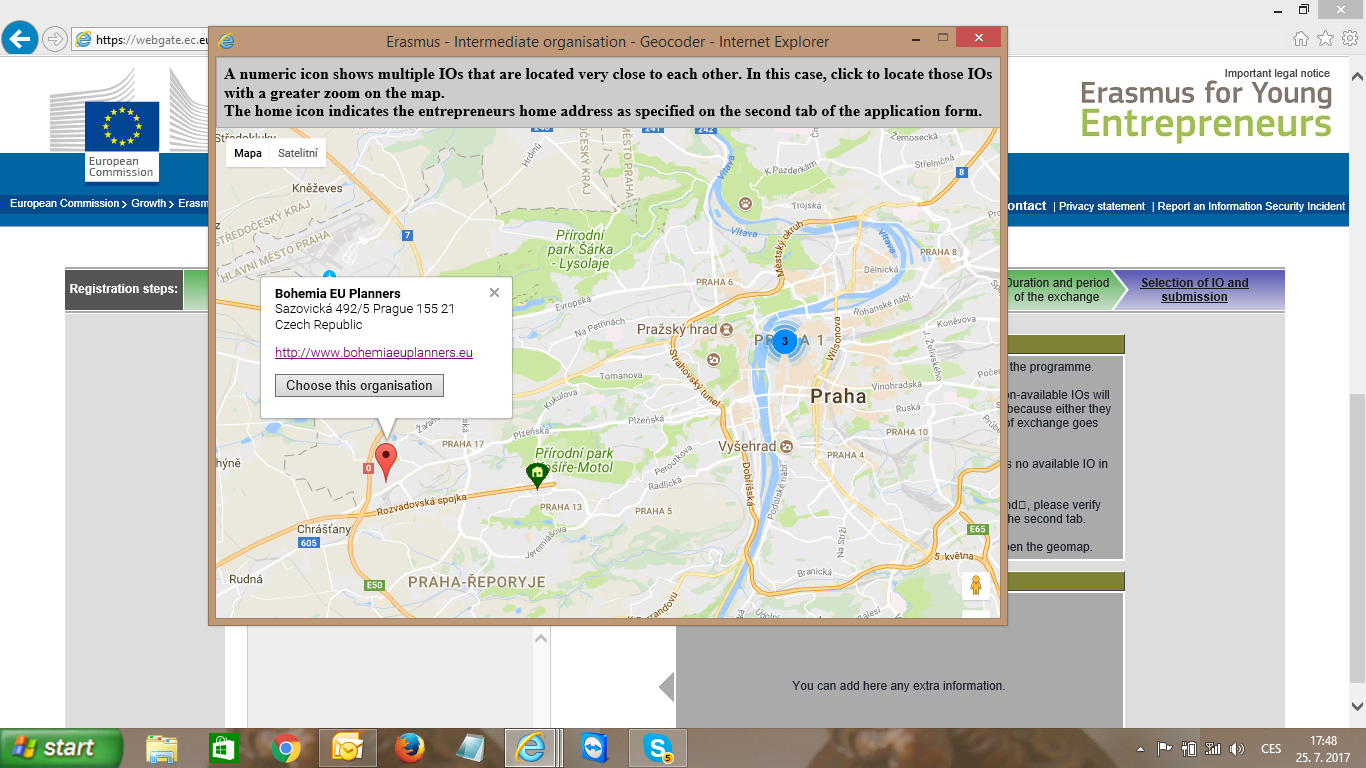Click the Vyšehrad landmark icon on the map

(786, 446)
